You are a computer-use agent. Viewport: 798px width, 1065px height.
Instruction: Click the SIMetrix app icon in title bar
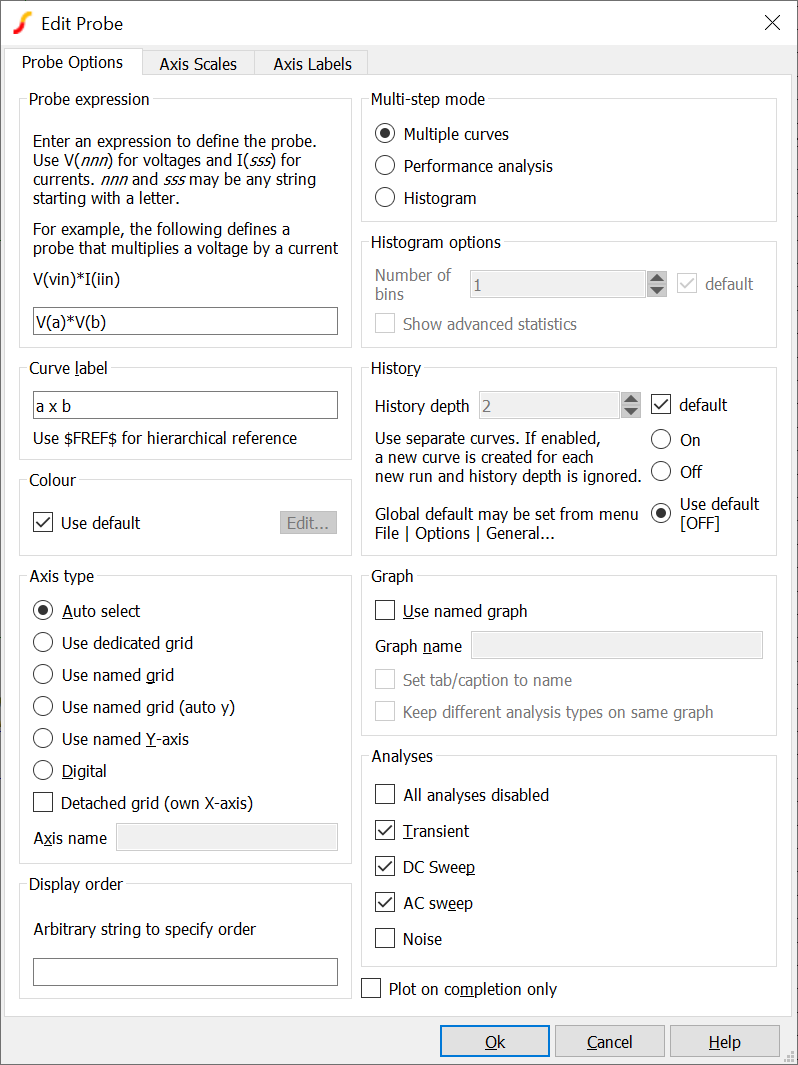pos(20,23)
